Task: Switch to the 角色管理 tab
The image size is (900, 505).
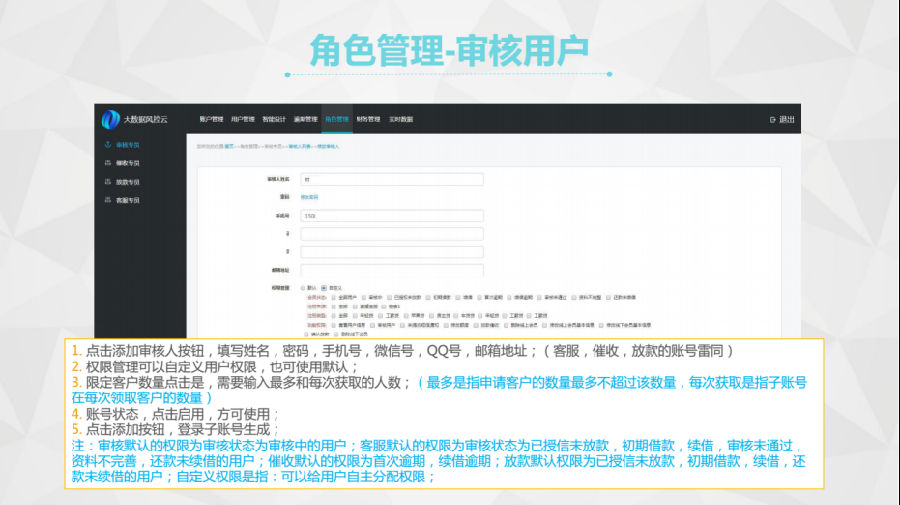Action: 337,119
